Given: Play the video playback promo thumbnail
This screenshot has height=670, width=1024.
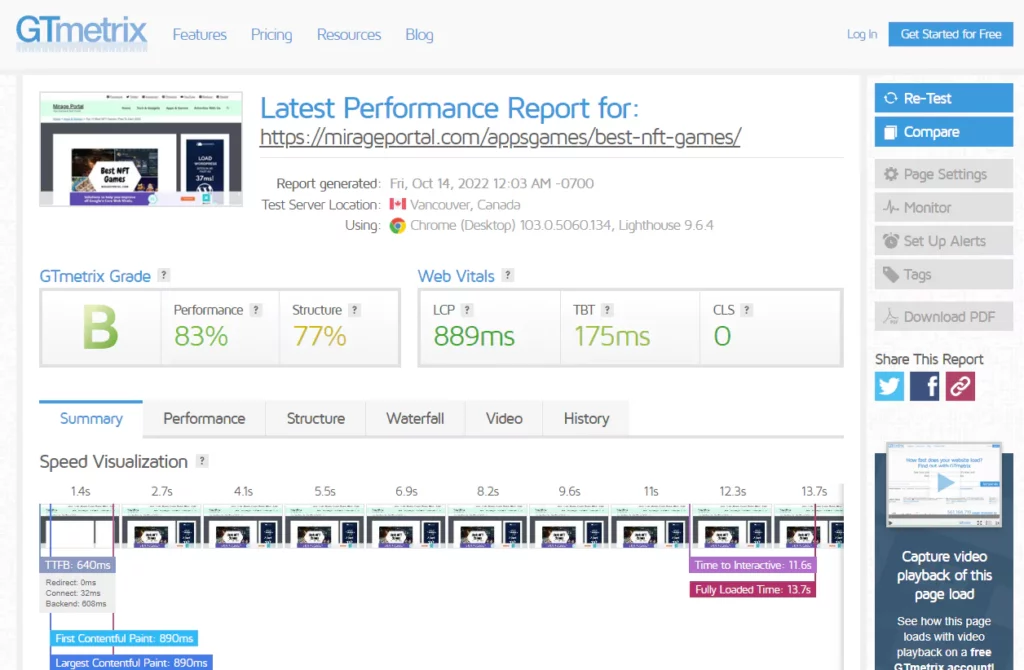Looking at the screenshot, I should 944,483.
